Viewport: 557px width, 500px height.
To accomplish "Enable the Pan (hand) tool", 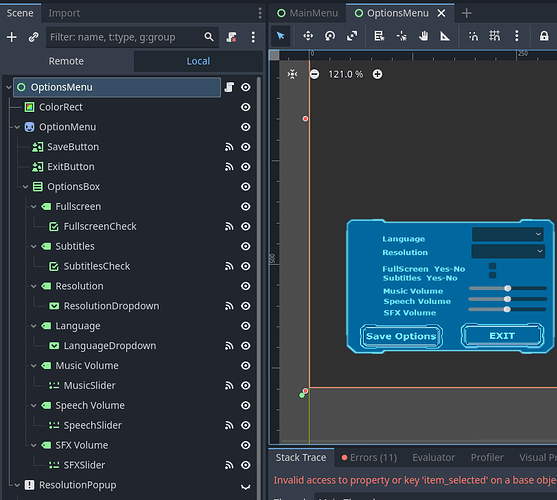I will coord(423,36).
